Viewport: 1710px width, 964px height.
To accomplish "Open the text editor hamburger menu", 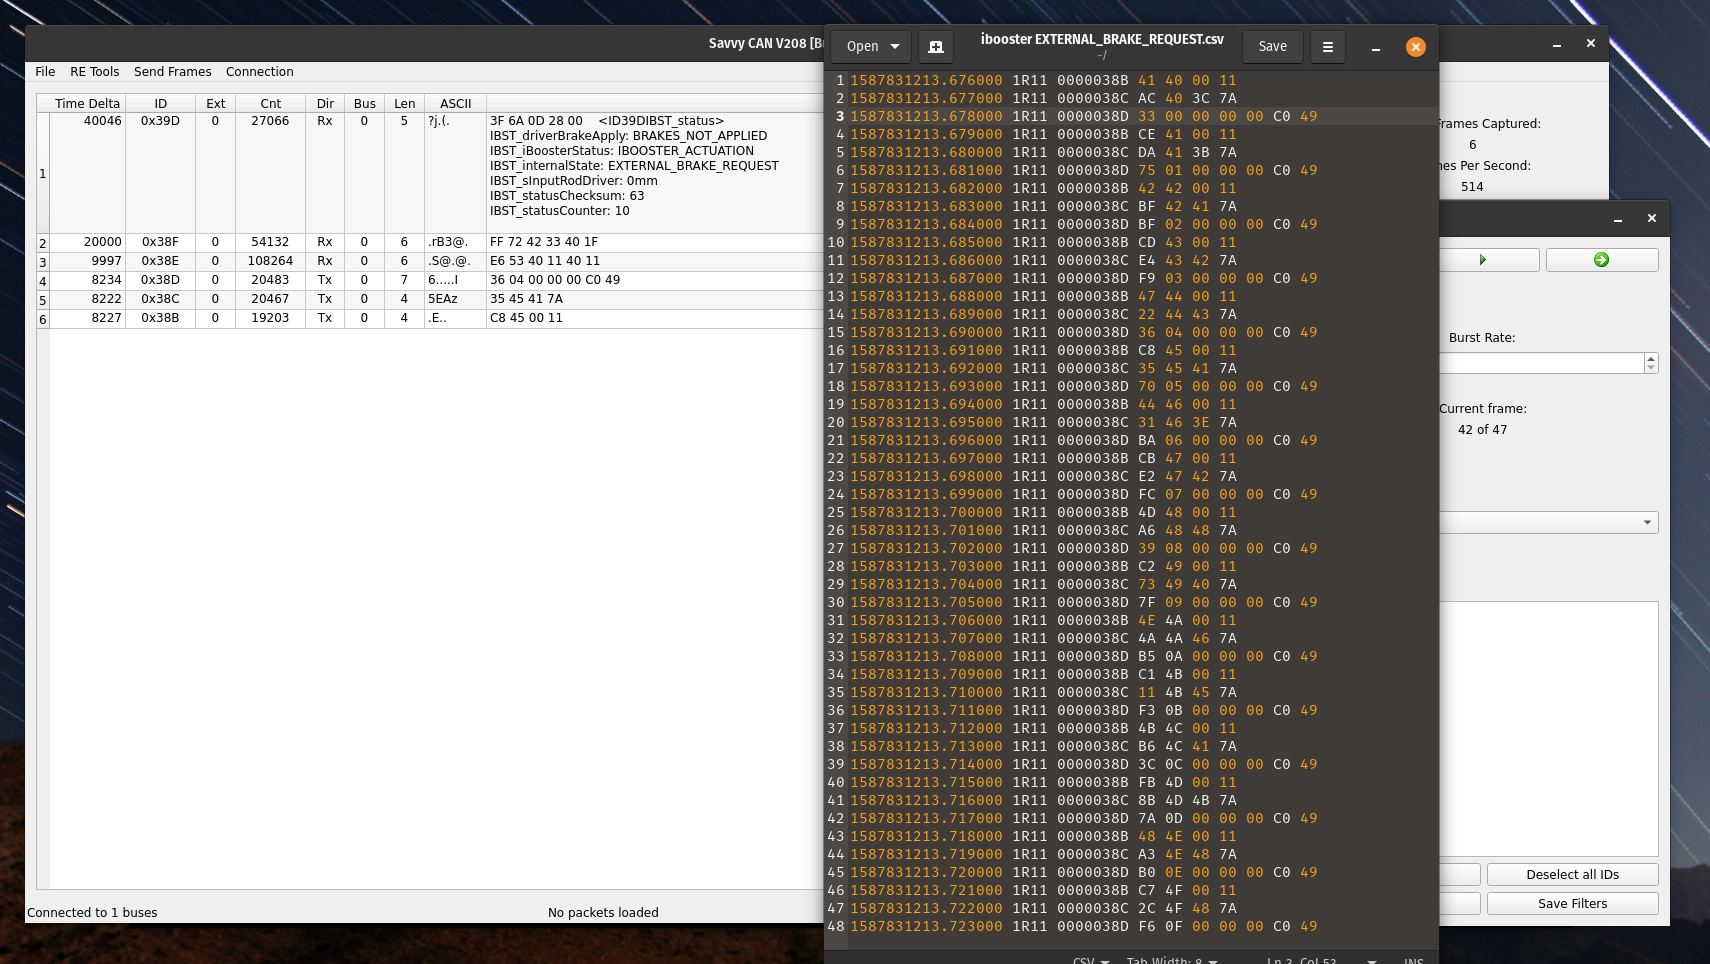I will click(1327, 47).
